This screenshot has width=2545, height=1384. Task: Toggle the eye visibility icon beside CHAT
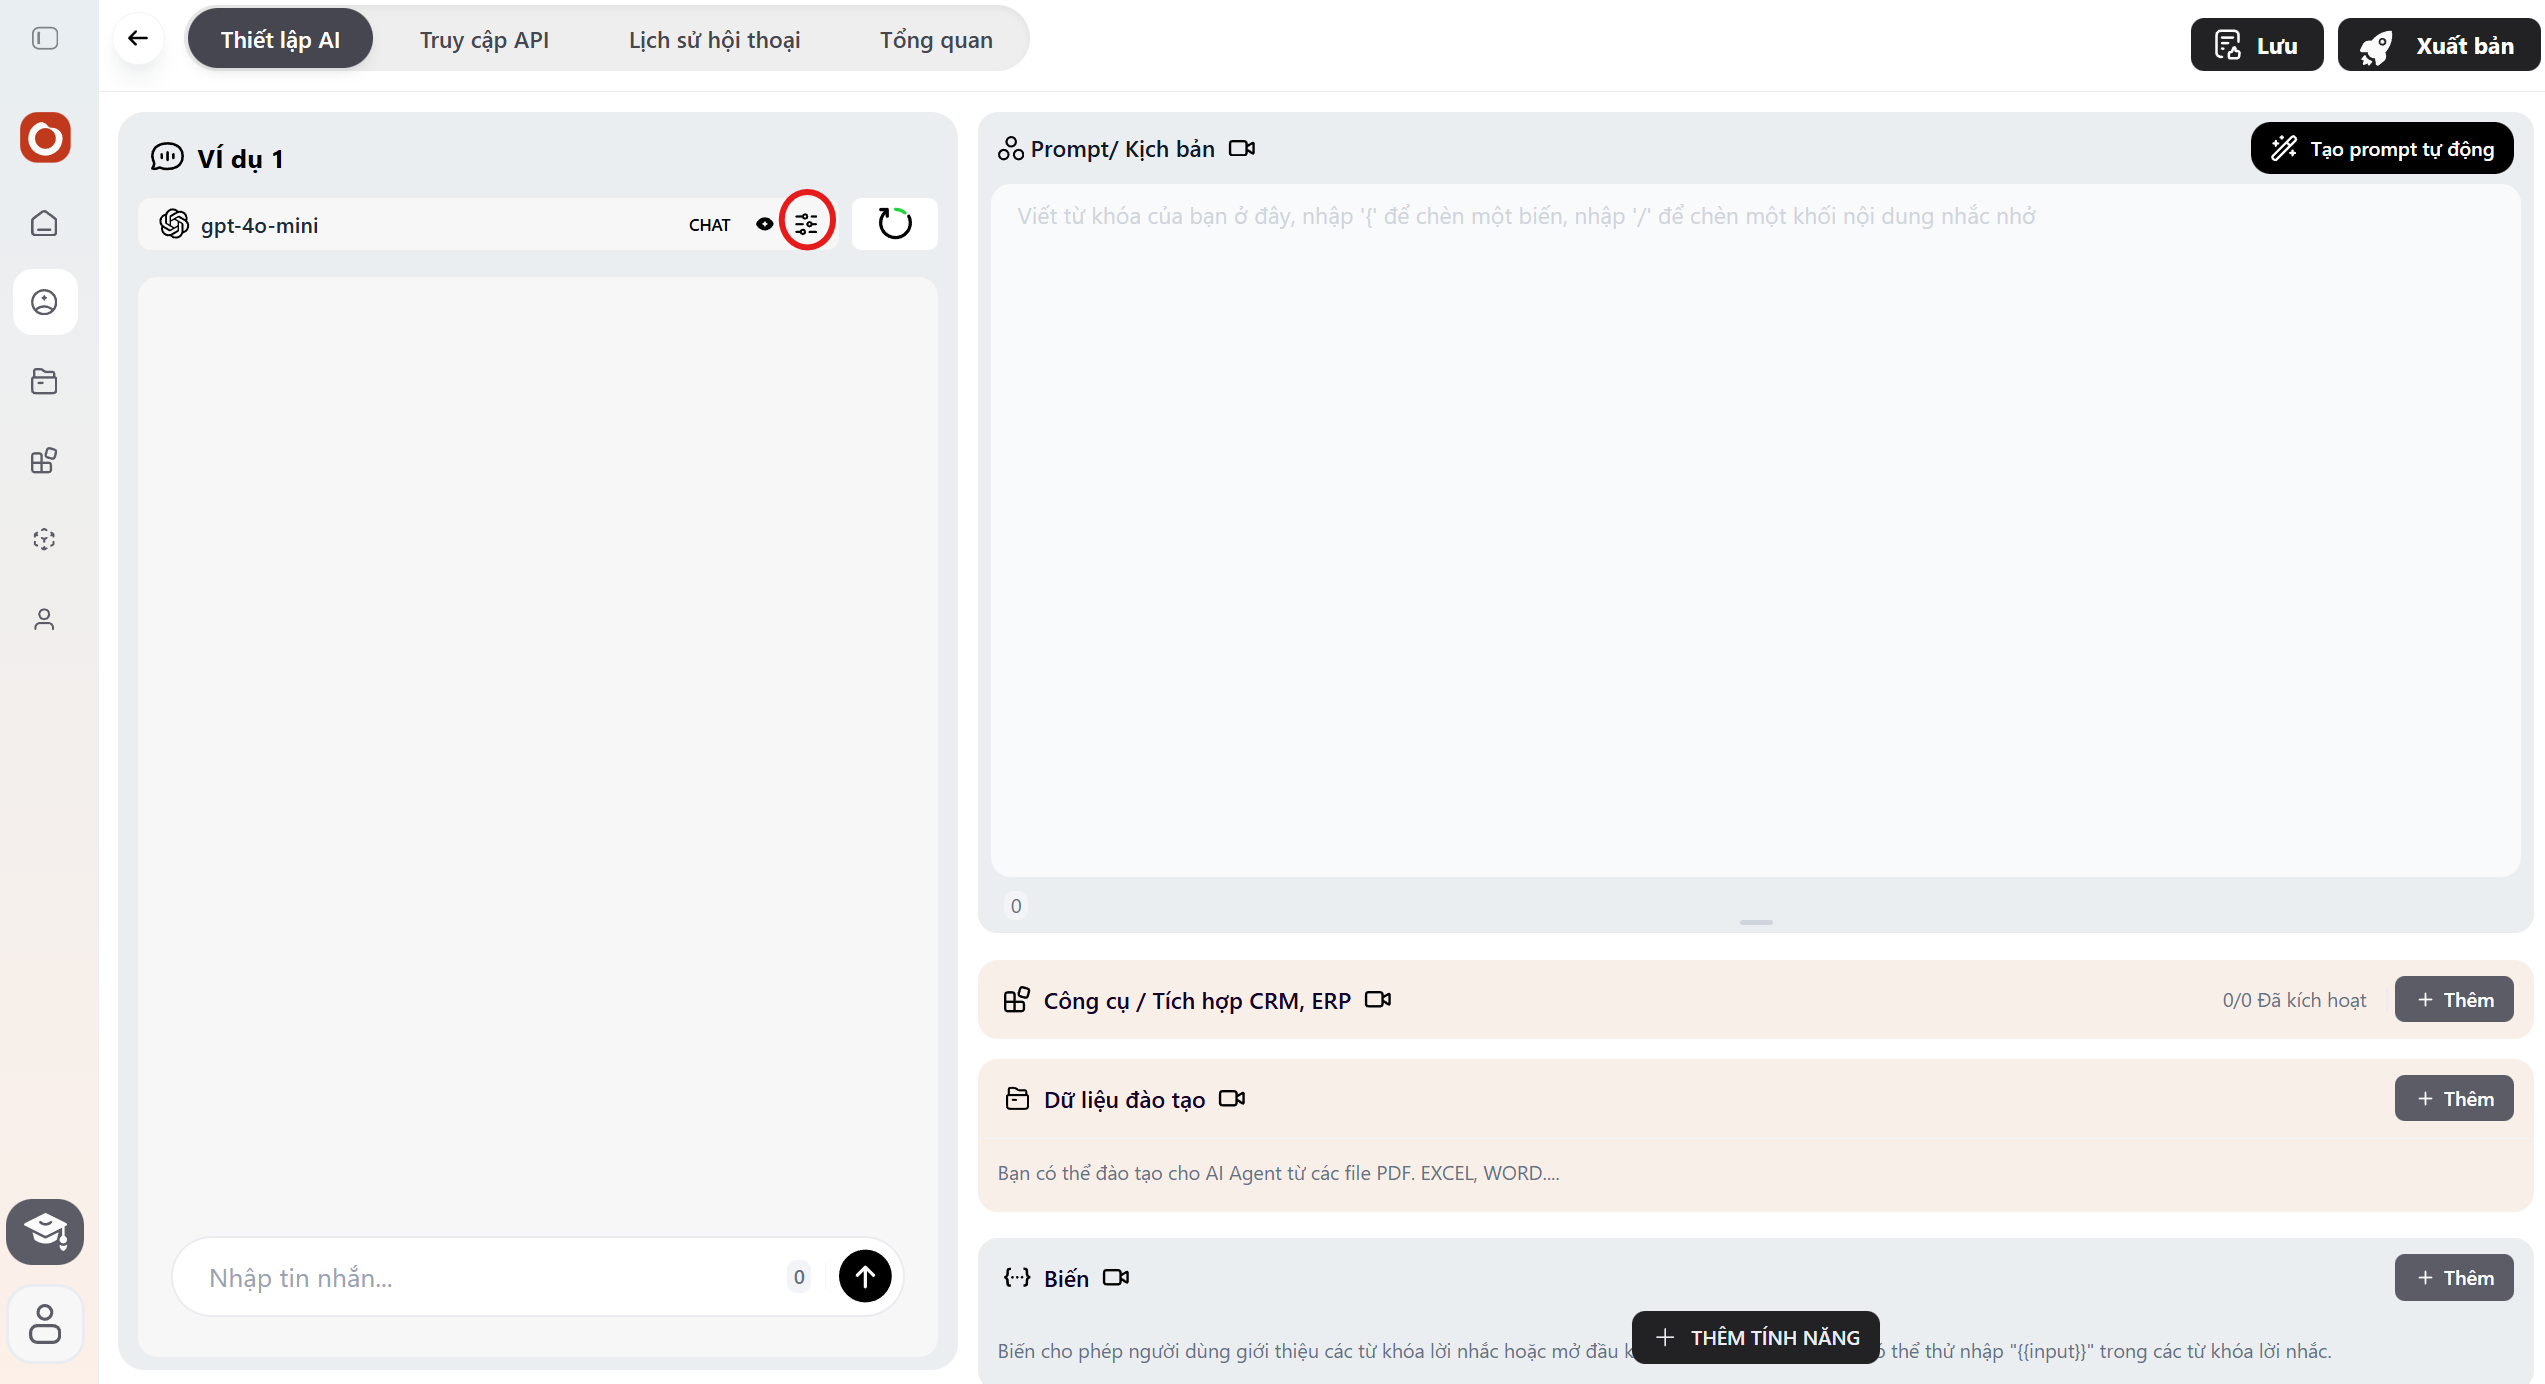point(764,224)
